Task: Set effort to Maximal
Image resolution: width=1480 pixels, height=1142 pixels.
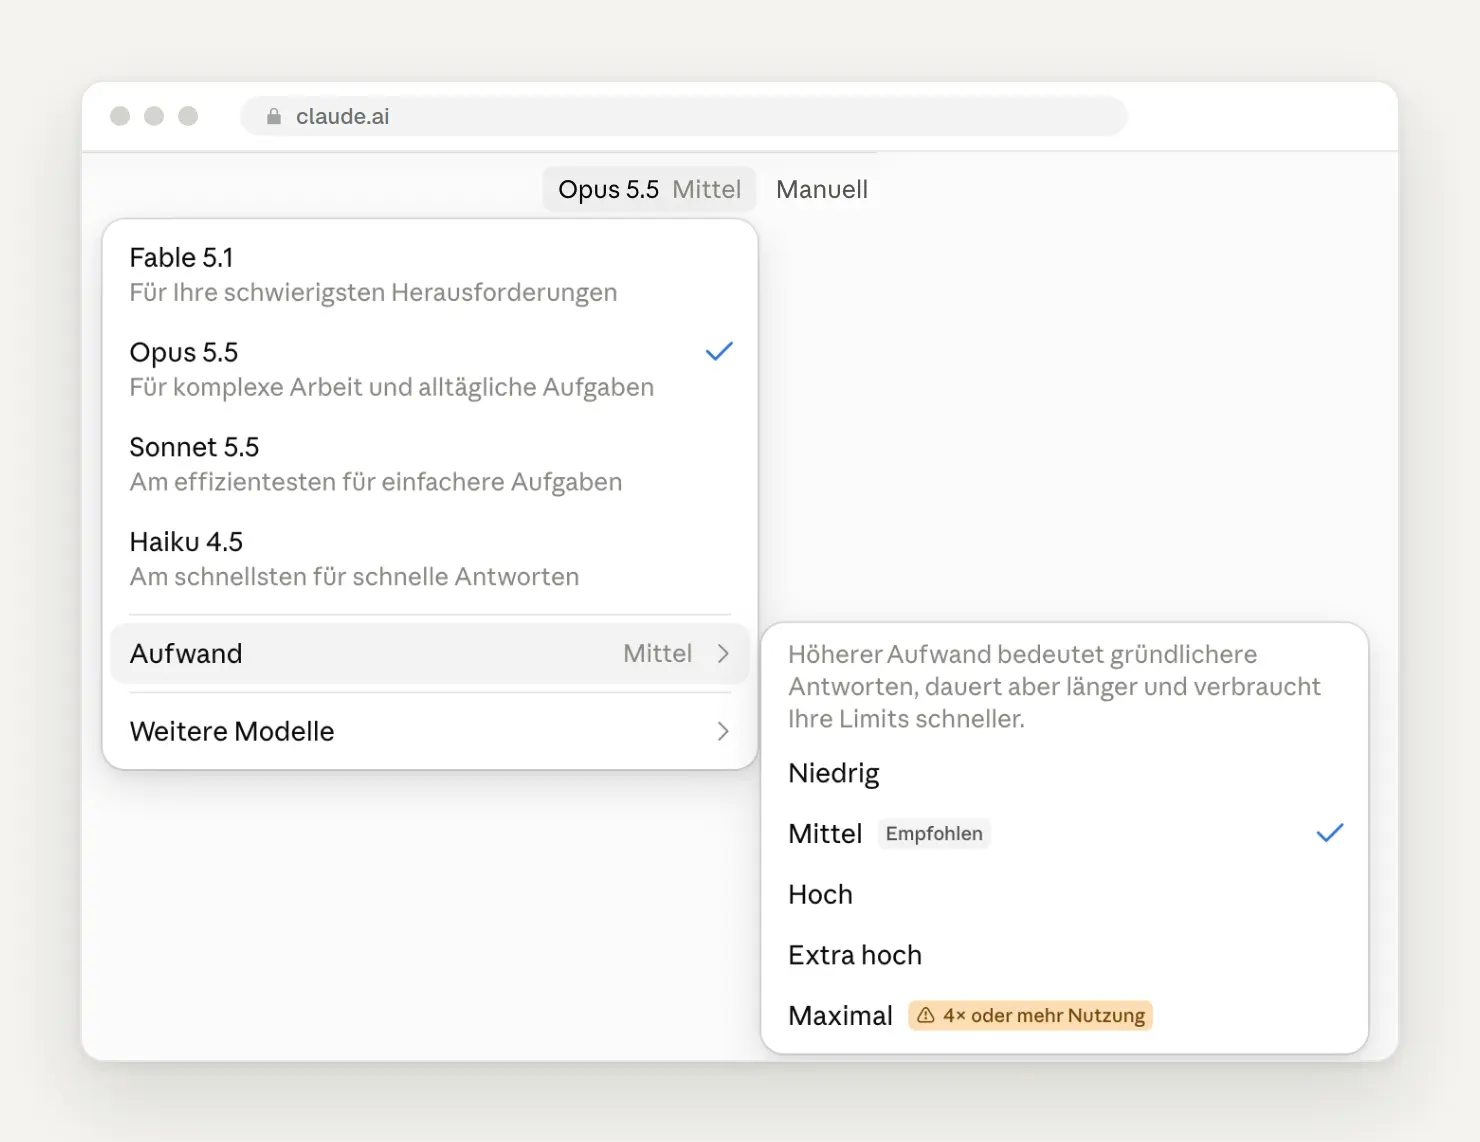Action: point(1064,1015)
